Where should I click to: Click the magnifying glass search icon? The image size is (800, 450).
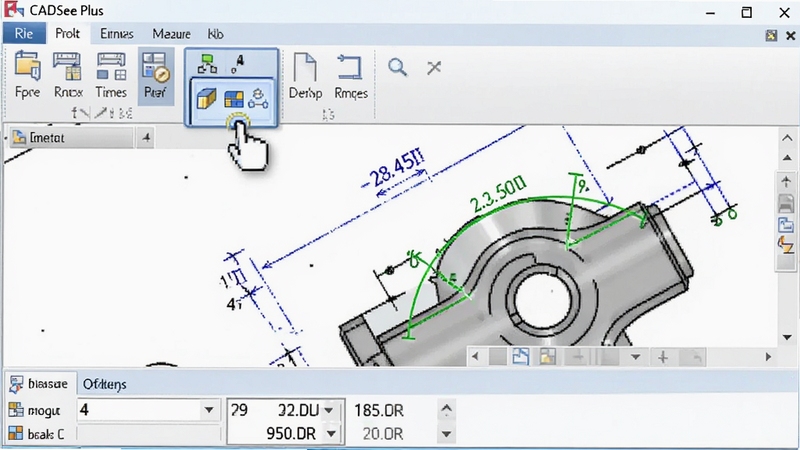point(397,67)
